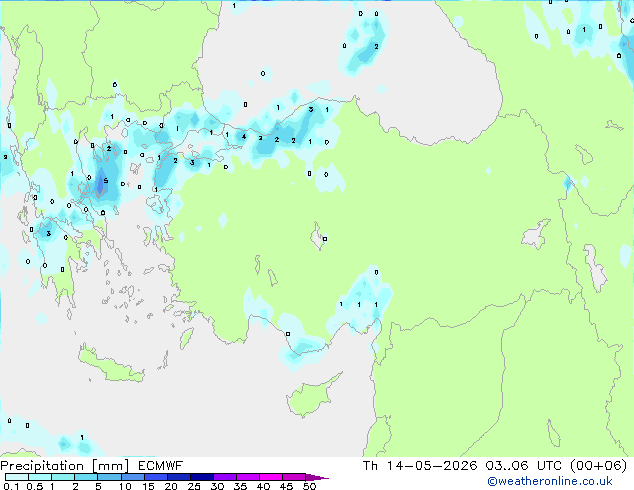Screen dimensions: 634x490
Task: Click the "ECMWF" model label
Action: pyautogui.click(x=160, y=466)
